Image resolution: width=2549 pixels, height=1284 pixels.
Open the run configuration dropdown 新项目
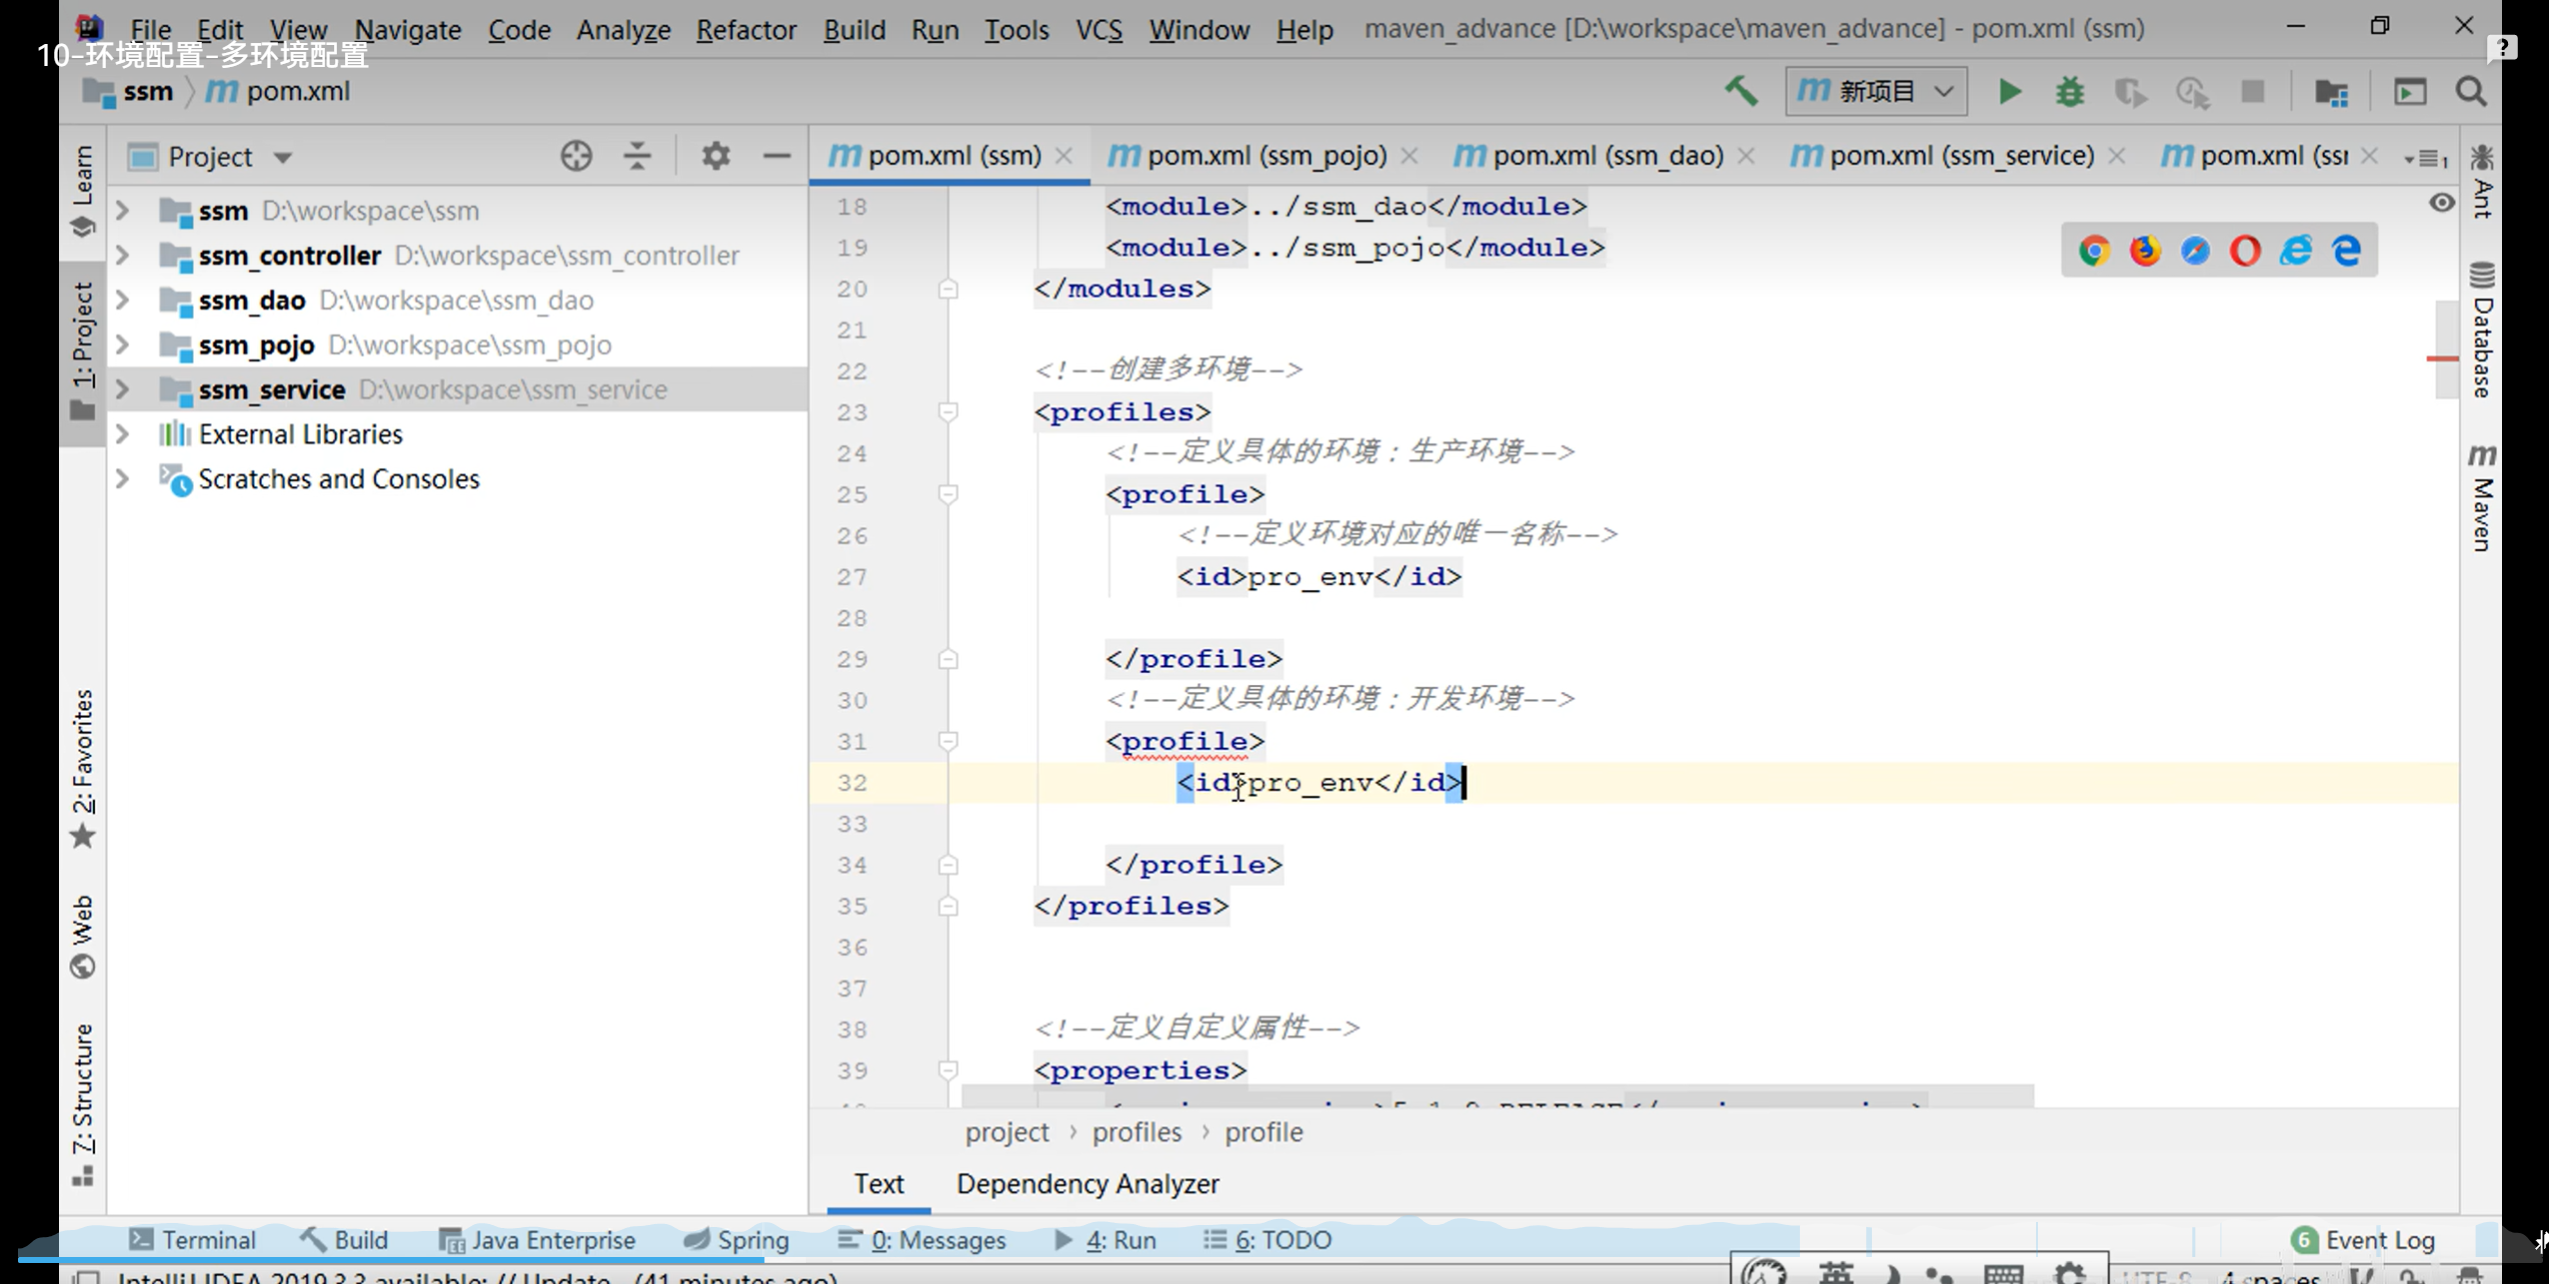[x=1875, y=92]
